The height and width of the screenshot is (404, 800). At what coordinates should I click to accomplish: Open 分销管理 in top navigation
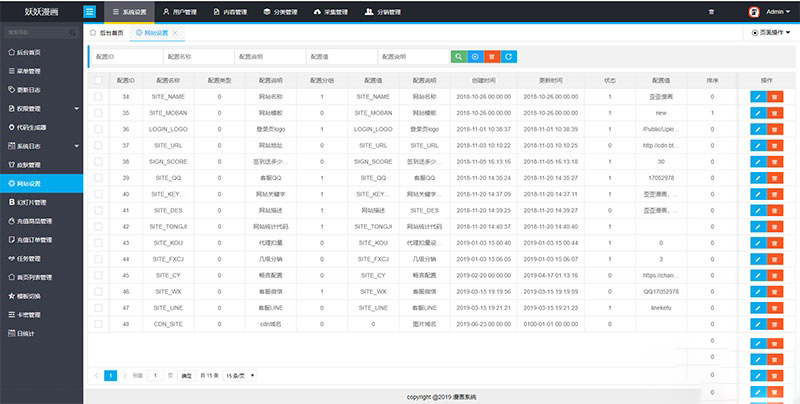click(383, 12)
